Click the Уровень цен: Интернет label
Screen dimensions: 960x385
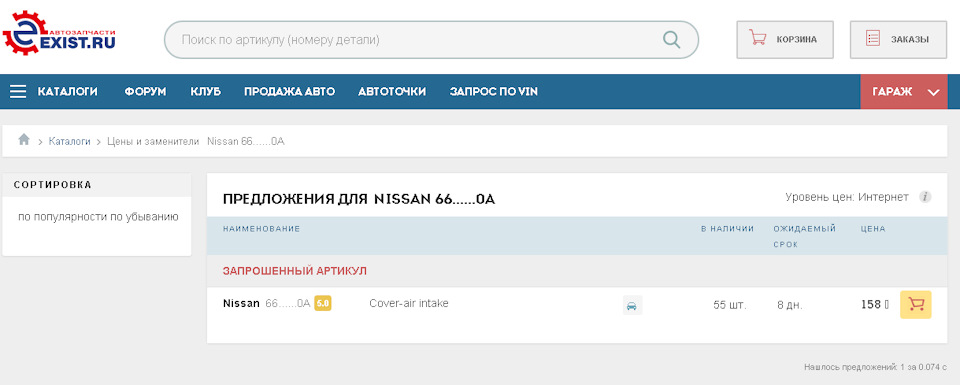pos(847,197)
